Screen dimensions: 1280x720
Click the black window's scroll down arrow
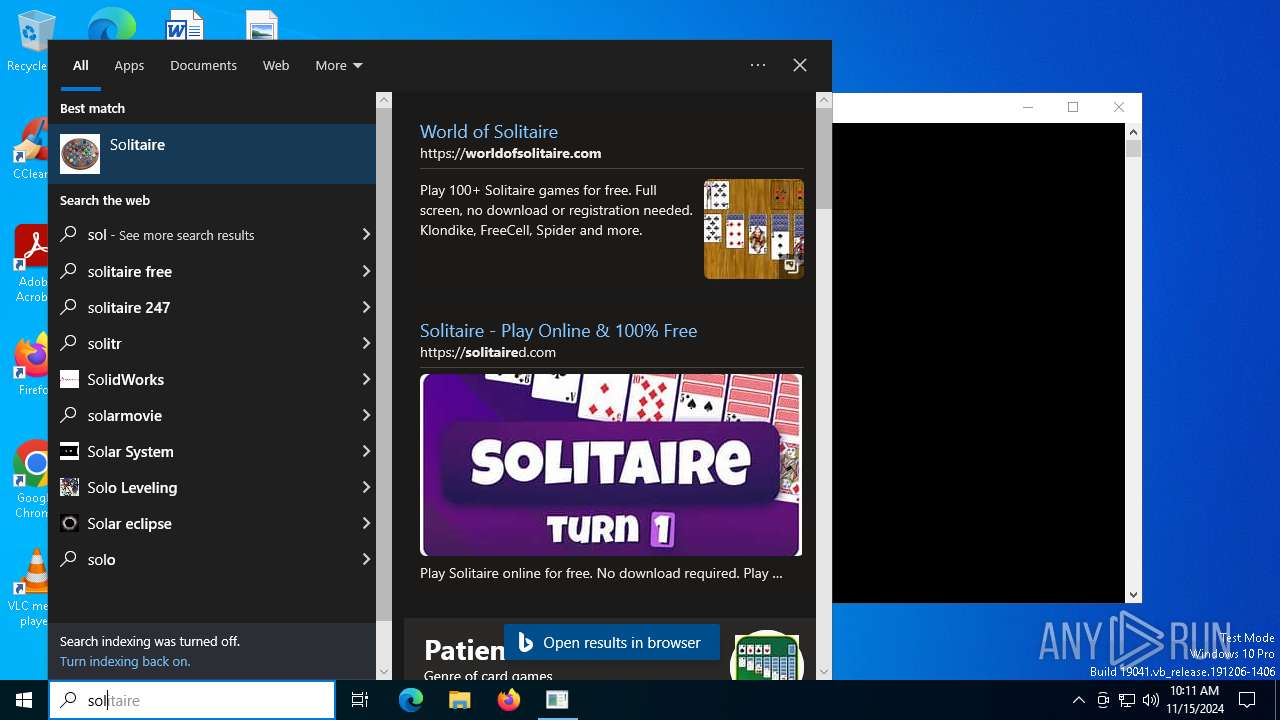point(1133,594)
